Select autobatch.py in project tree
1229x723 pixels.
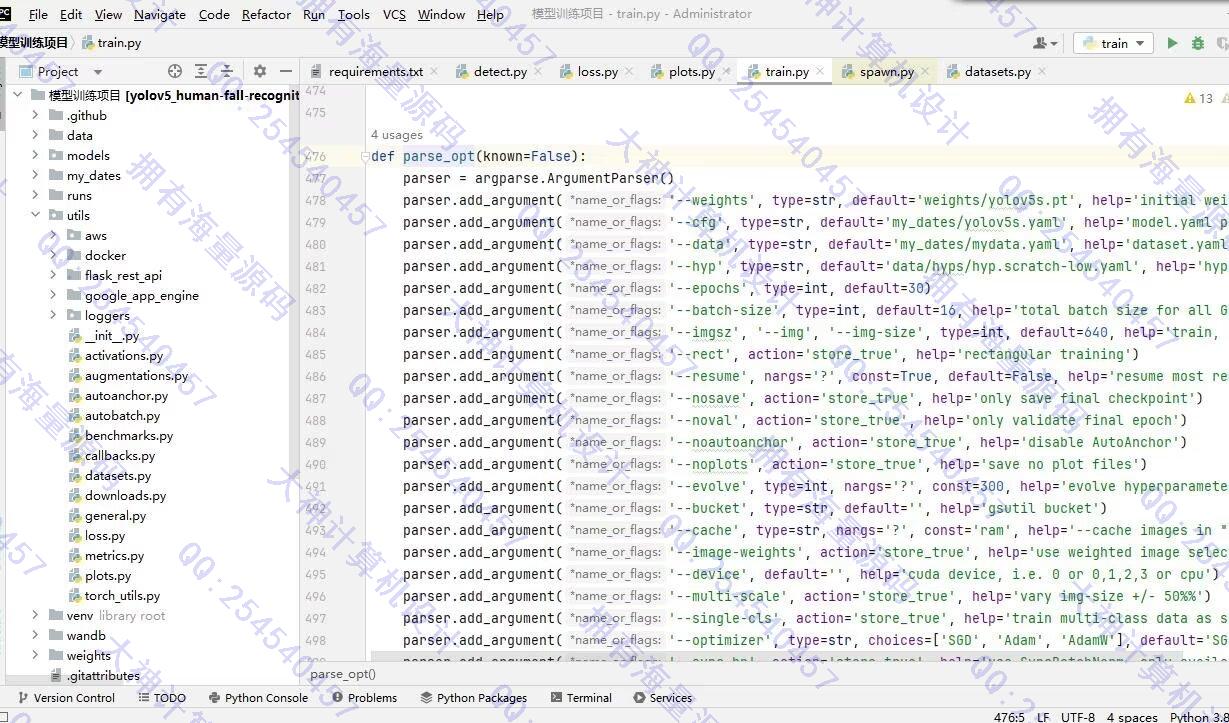122,415
